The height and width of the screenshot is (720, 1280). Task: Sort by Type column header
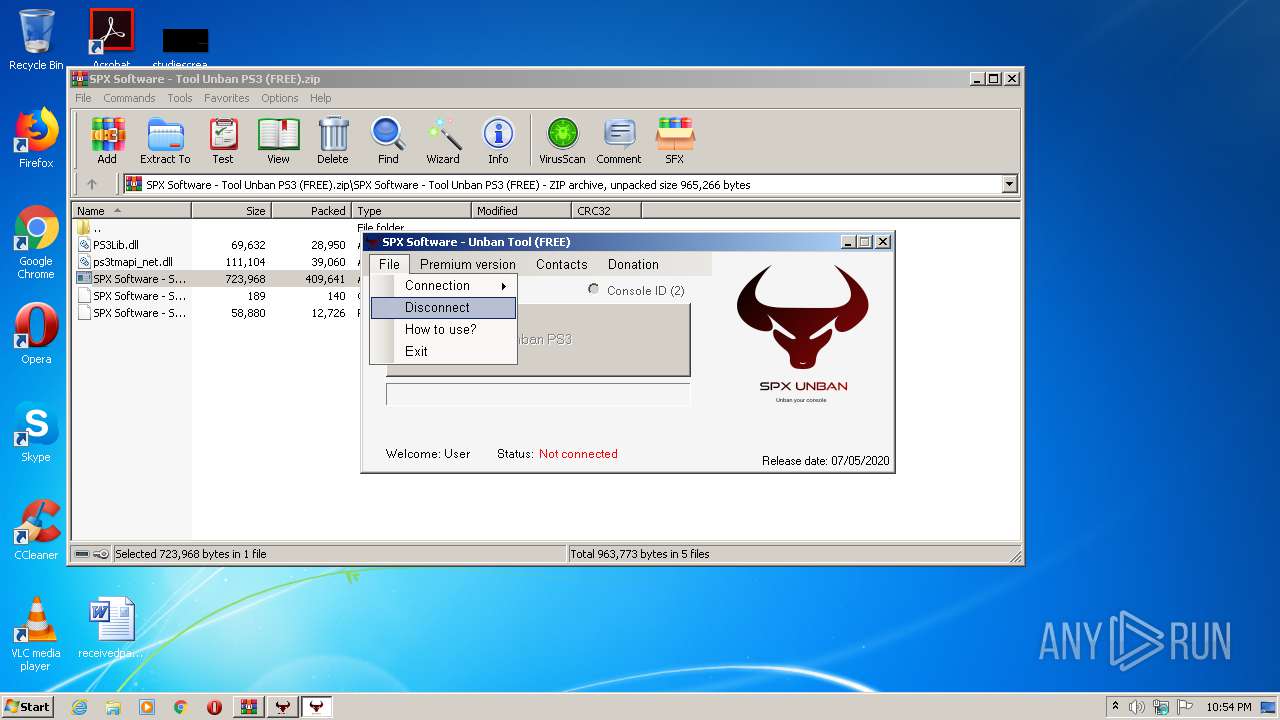pyautogui.click(x=411, y=210)
